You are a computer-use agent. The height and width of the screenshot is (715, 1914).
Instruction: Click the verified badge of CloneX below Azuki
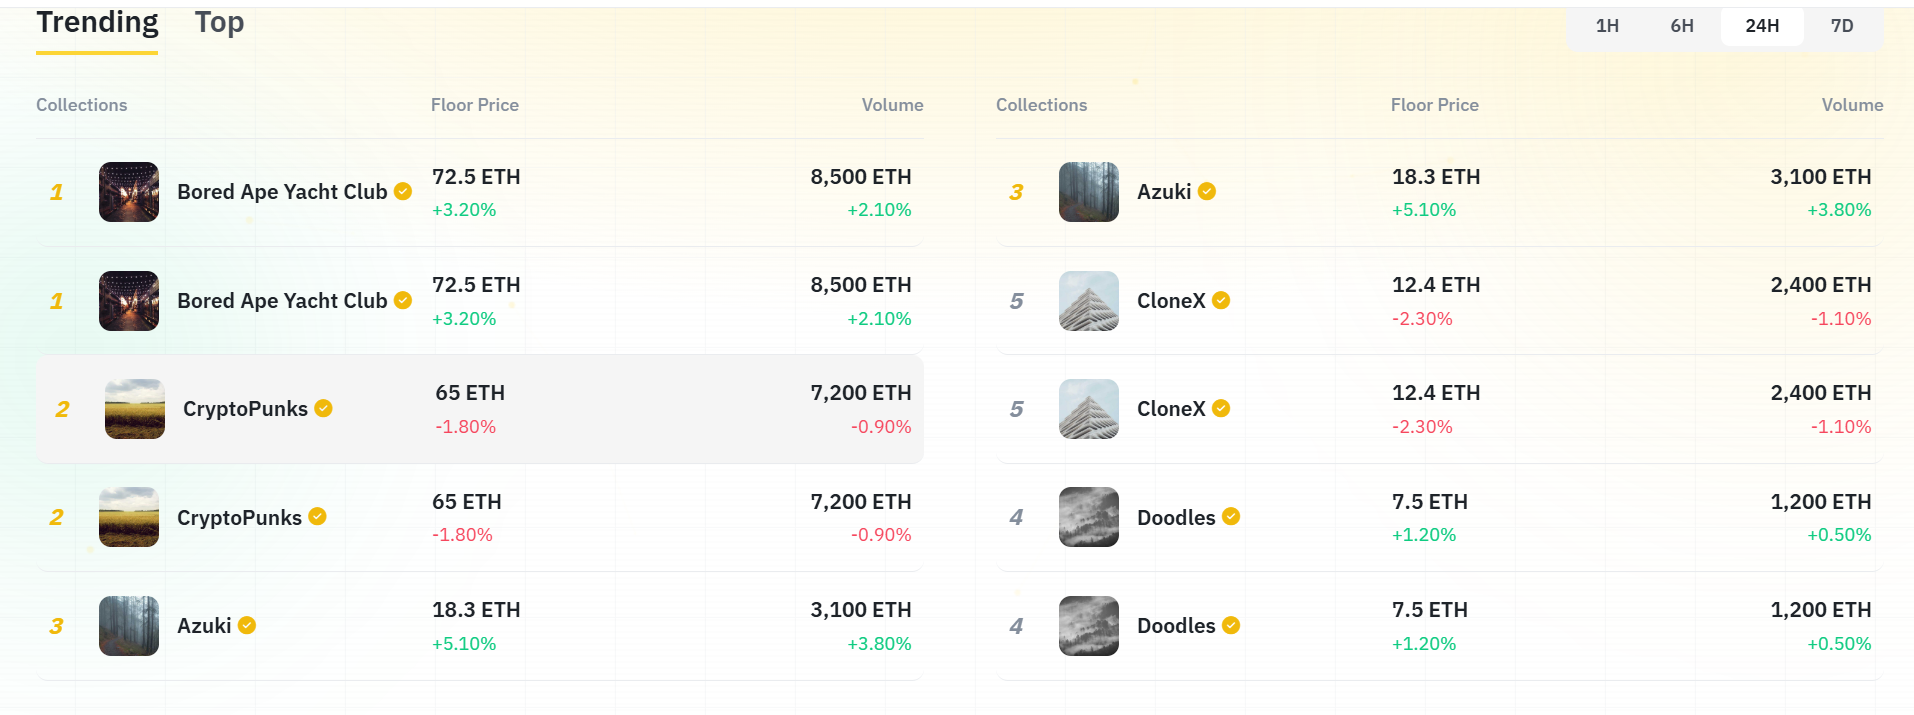tap(1221, 300)
